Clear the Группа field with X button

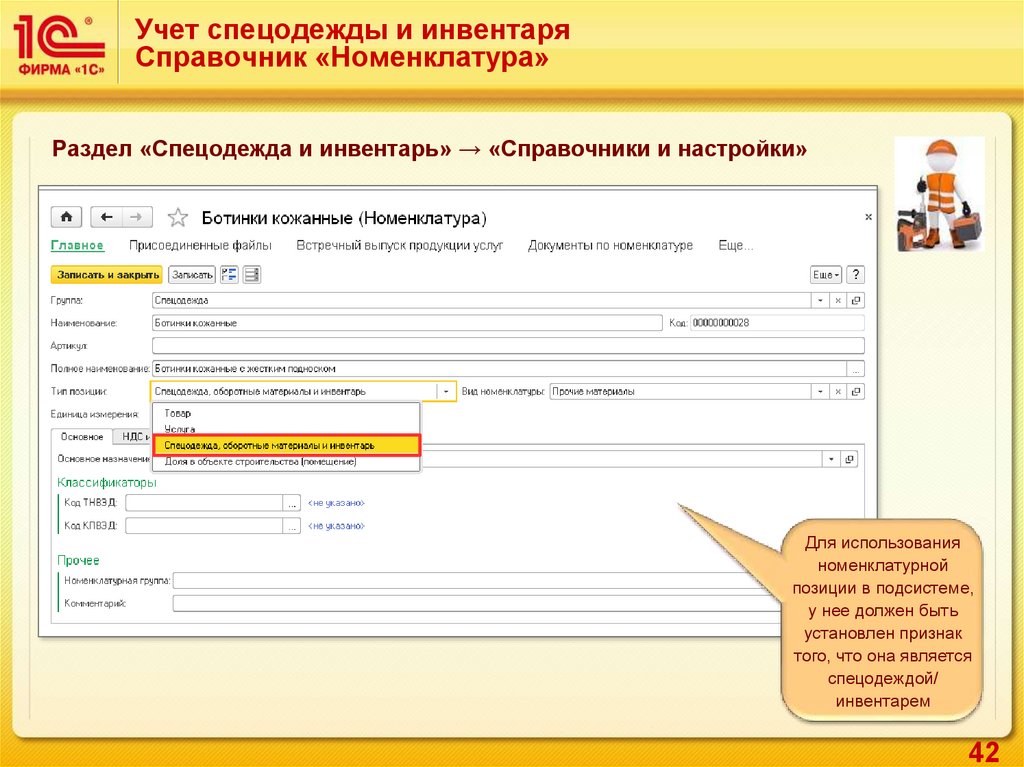click(x=837, y=300)
